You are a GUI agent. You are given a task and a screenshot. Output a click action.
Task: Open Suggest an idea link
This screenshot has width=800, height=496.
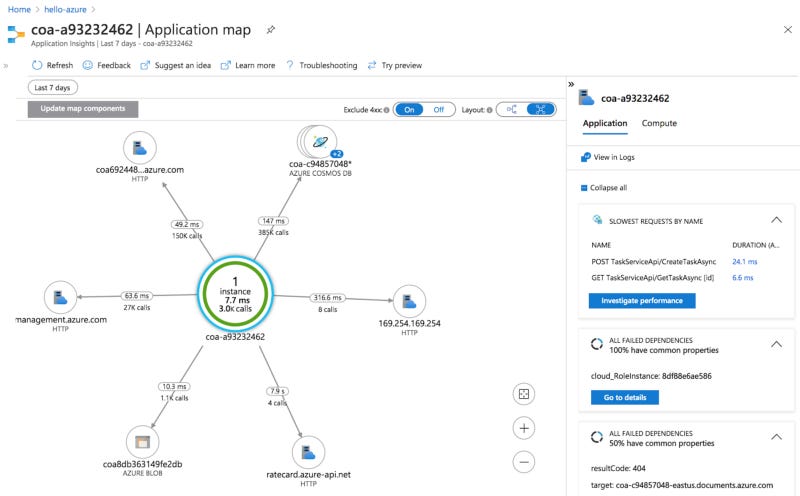(176, 65)
